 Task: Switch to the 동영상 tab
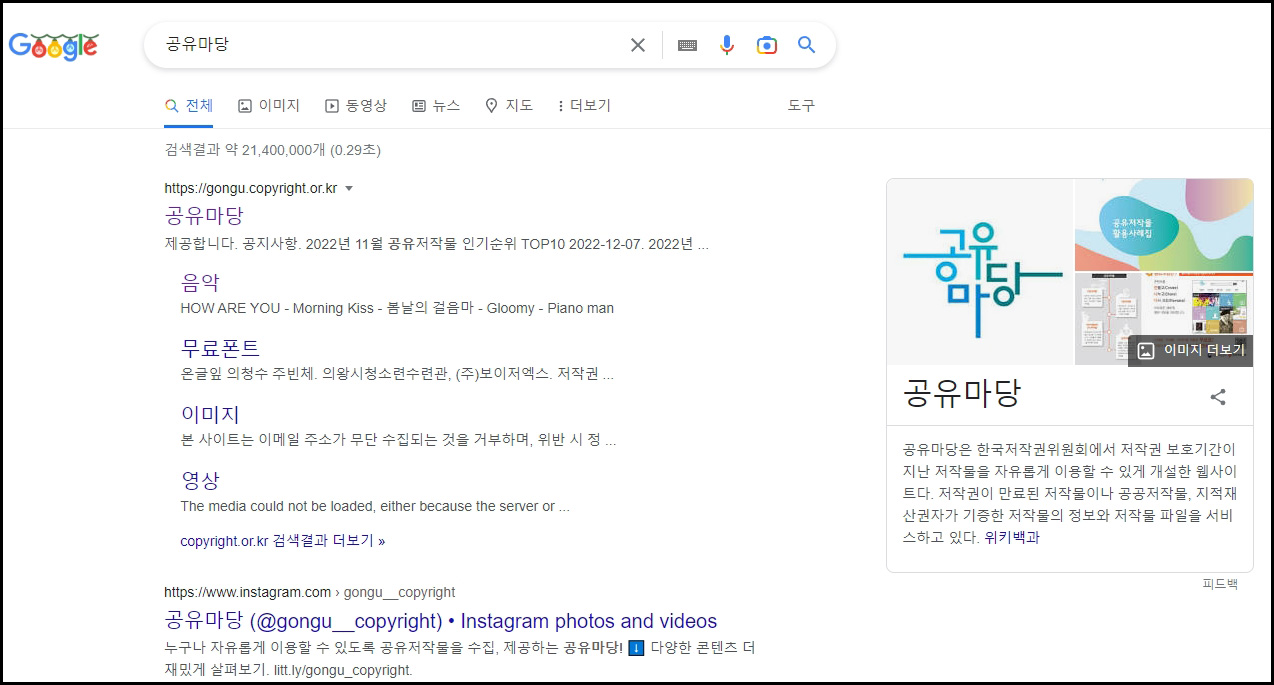(x=356, y=105)
